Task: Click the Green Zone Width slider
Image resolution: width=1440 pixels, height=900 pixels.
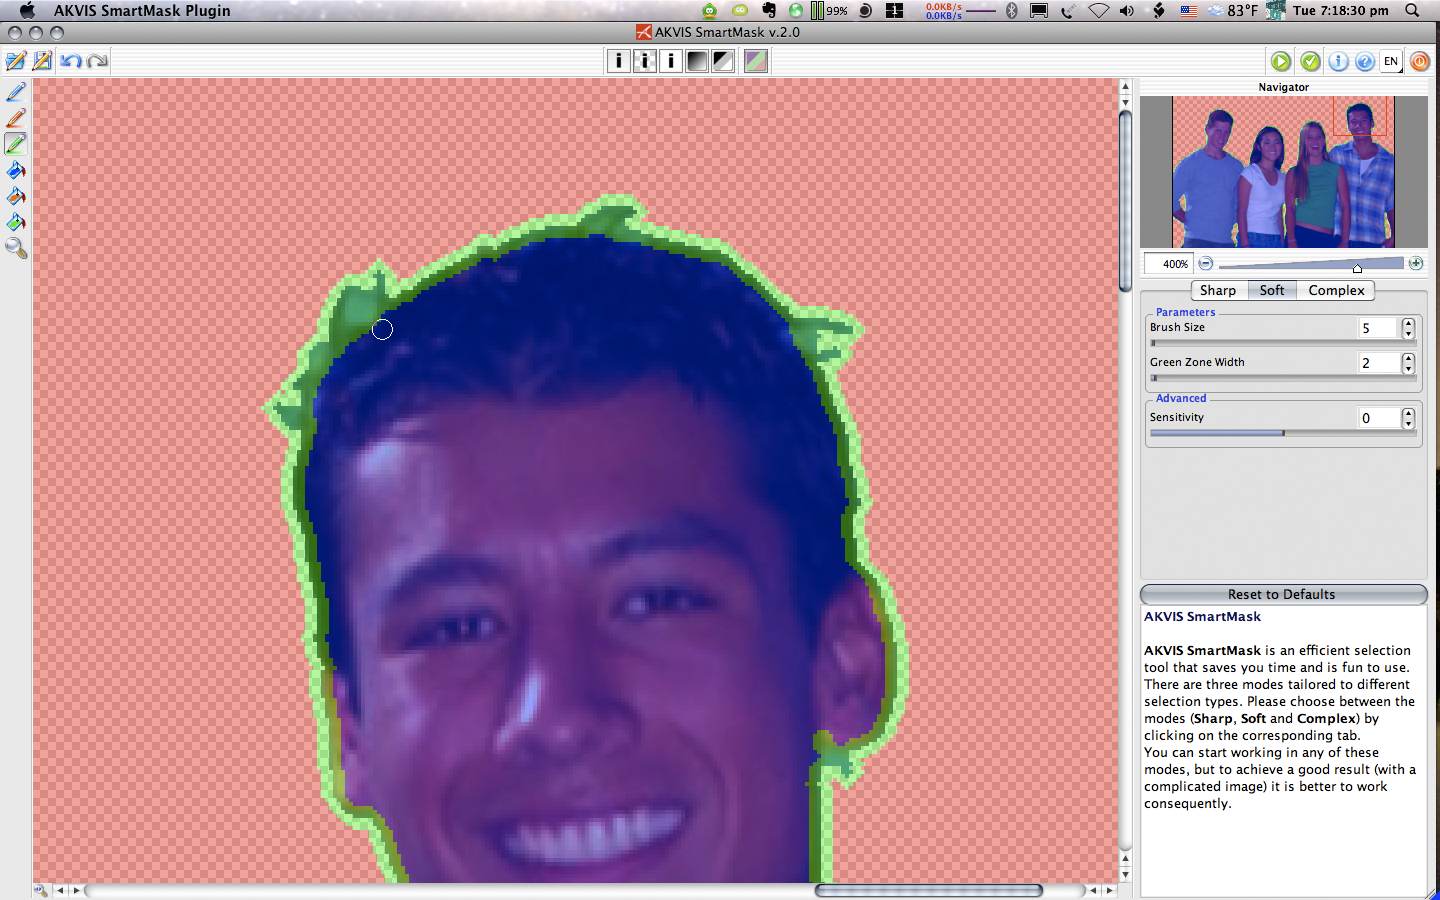Action: coord(1283,378)
